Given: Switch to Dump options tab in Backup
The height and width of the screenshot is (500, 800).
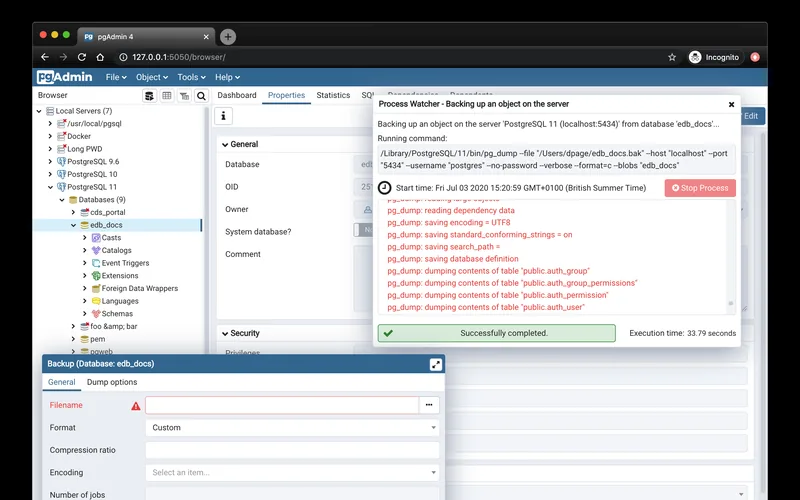Looking at the screenshot, I should [112, 382].
